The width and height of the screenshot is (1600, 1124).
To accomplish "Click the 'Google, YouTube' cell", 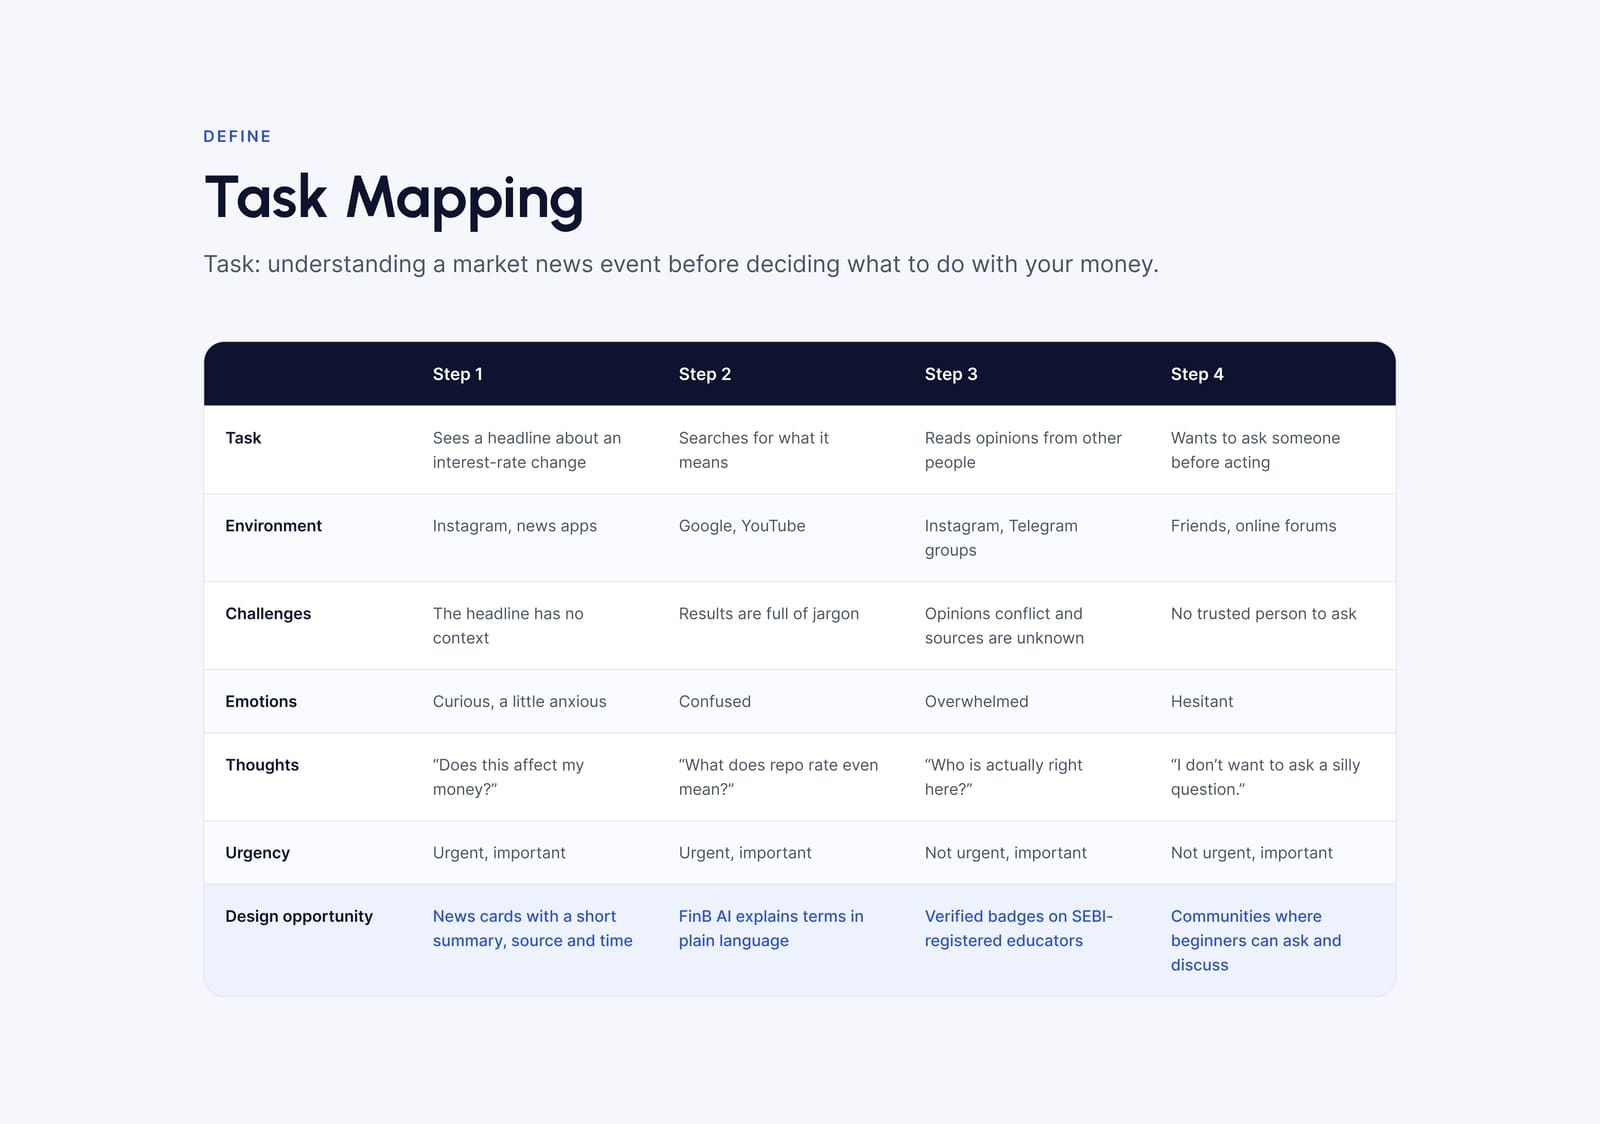I will click(742, 526).
